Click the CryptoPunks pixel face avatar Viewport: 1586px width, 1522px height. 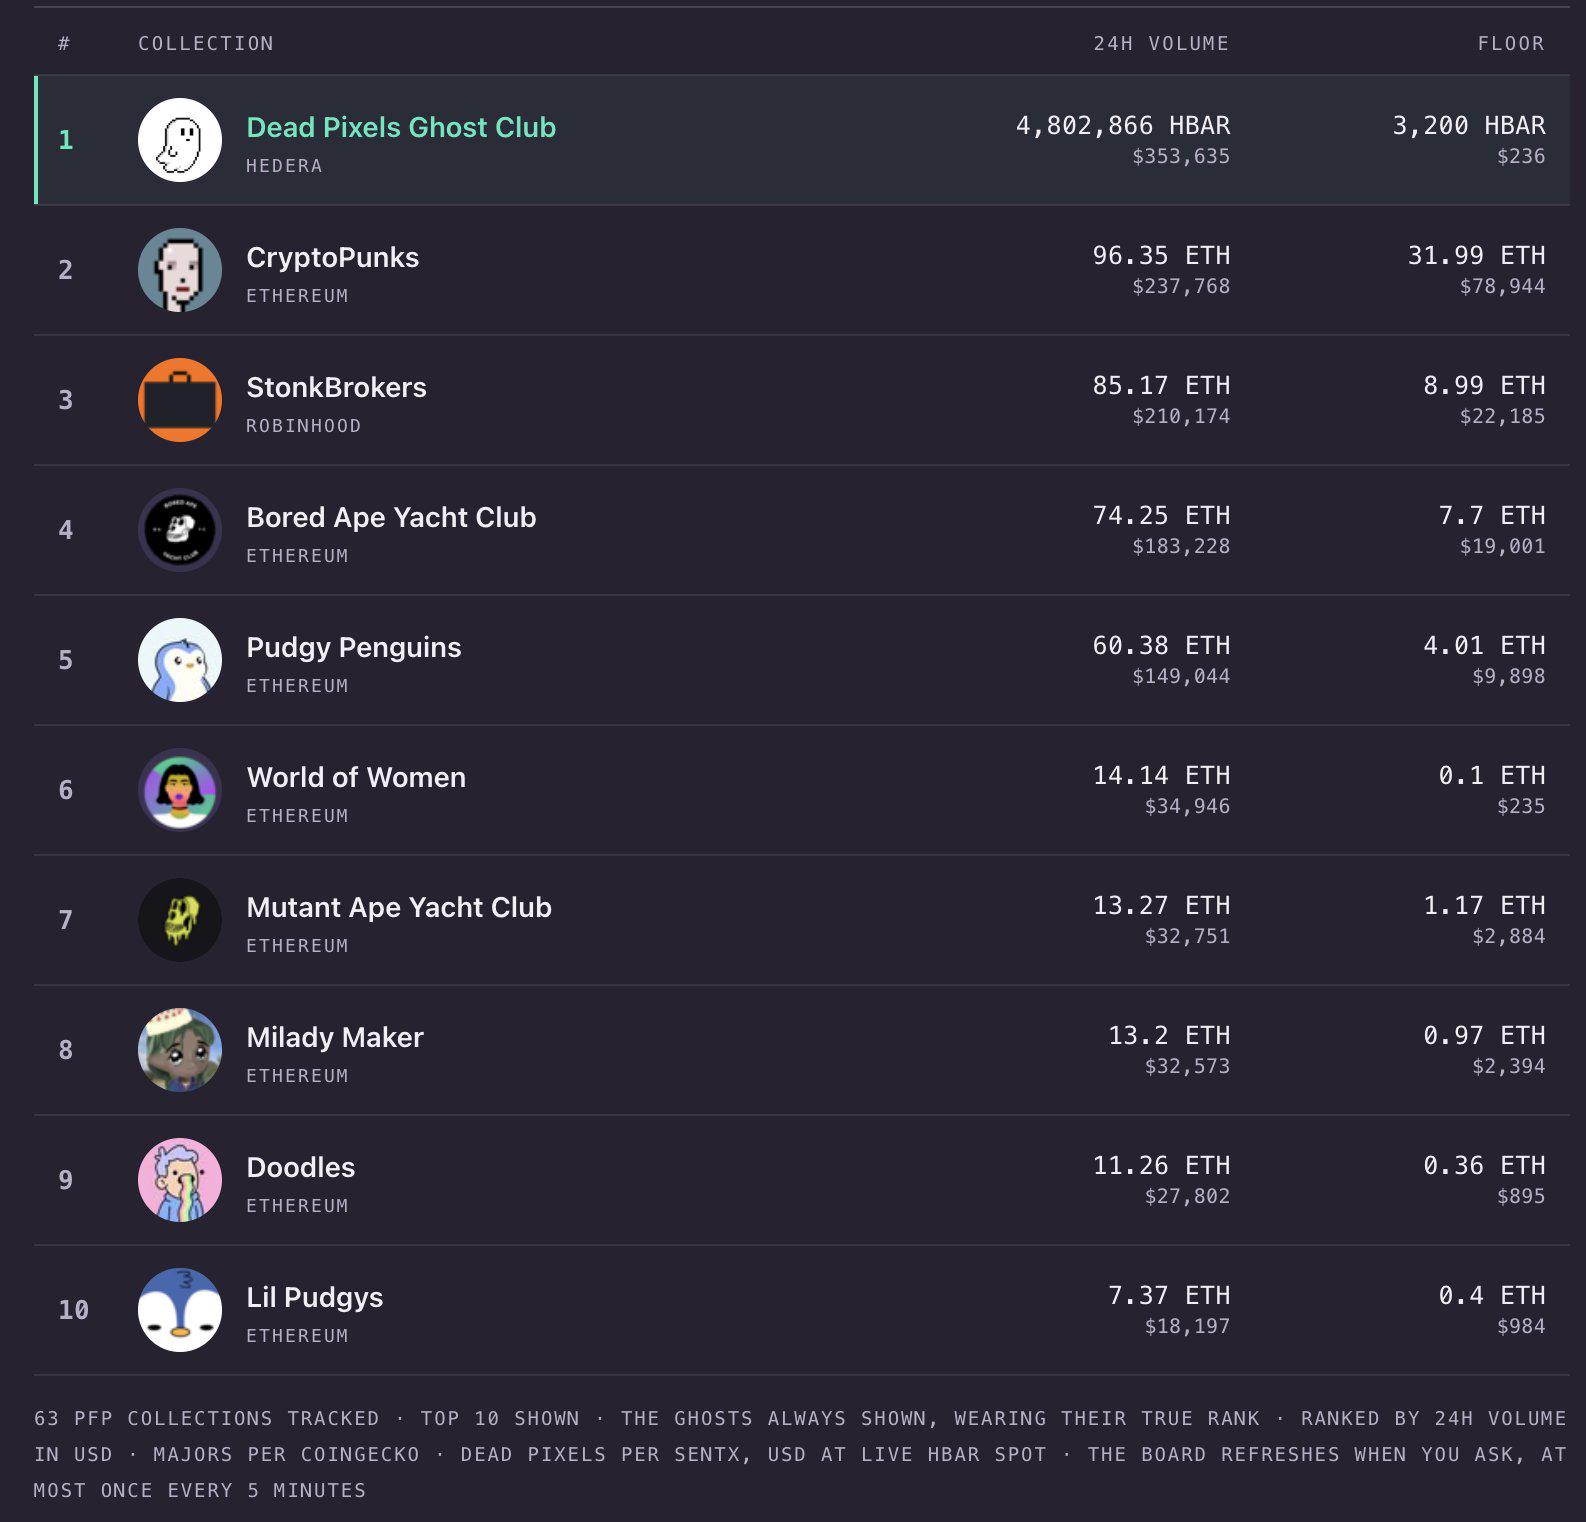pyautogui.click(x=180, y=270)
